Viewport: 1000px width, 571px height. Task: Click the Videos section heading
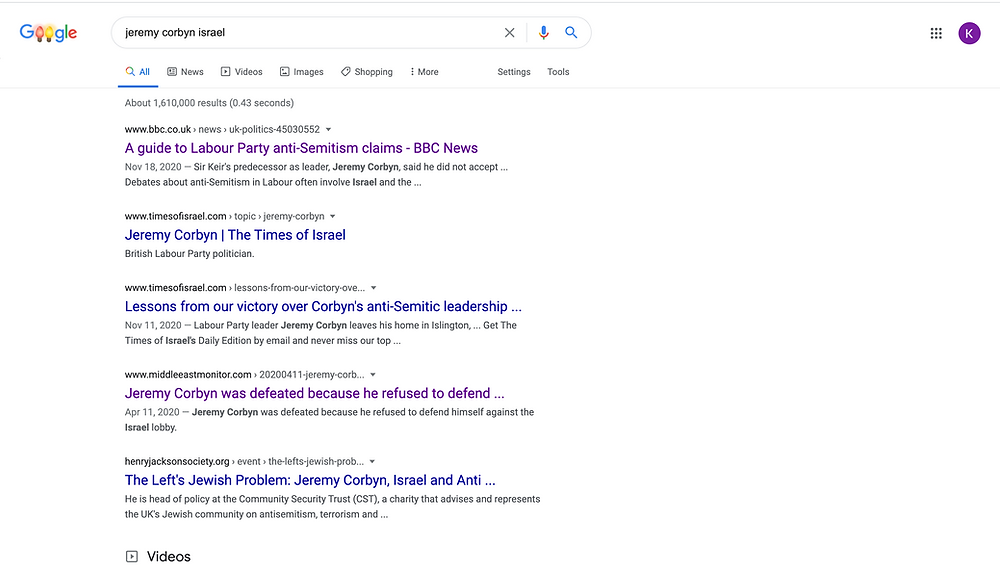[x=169, y=556]
